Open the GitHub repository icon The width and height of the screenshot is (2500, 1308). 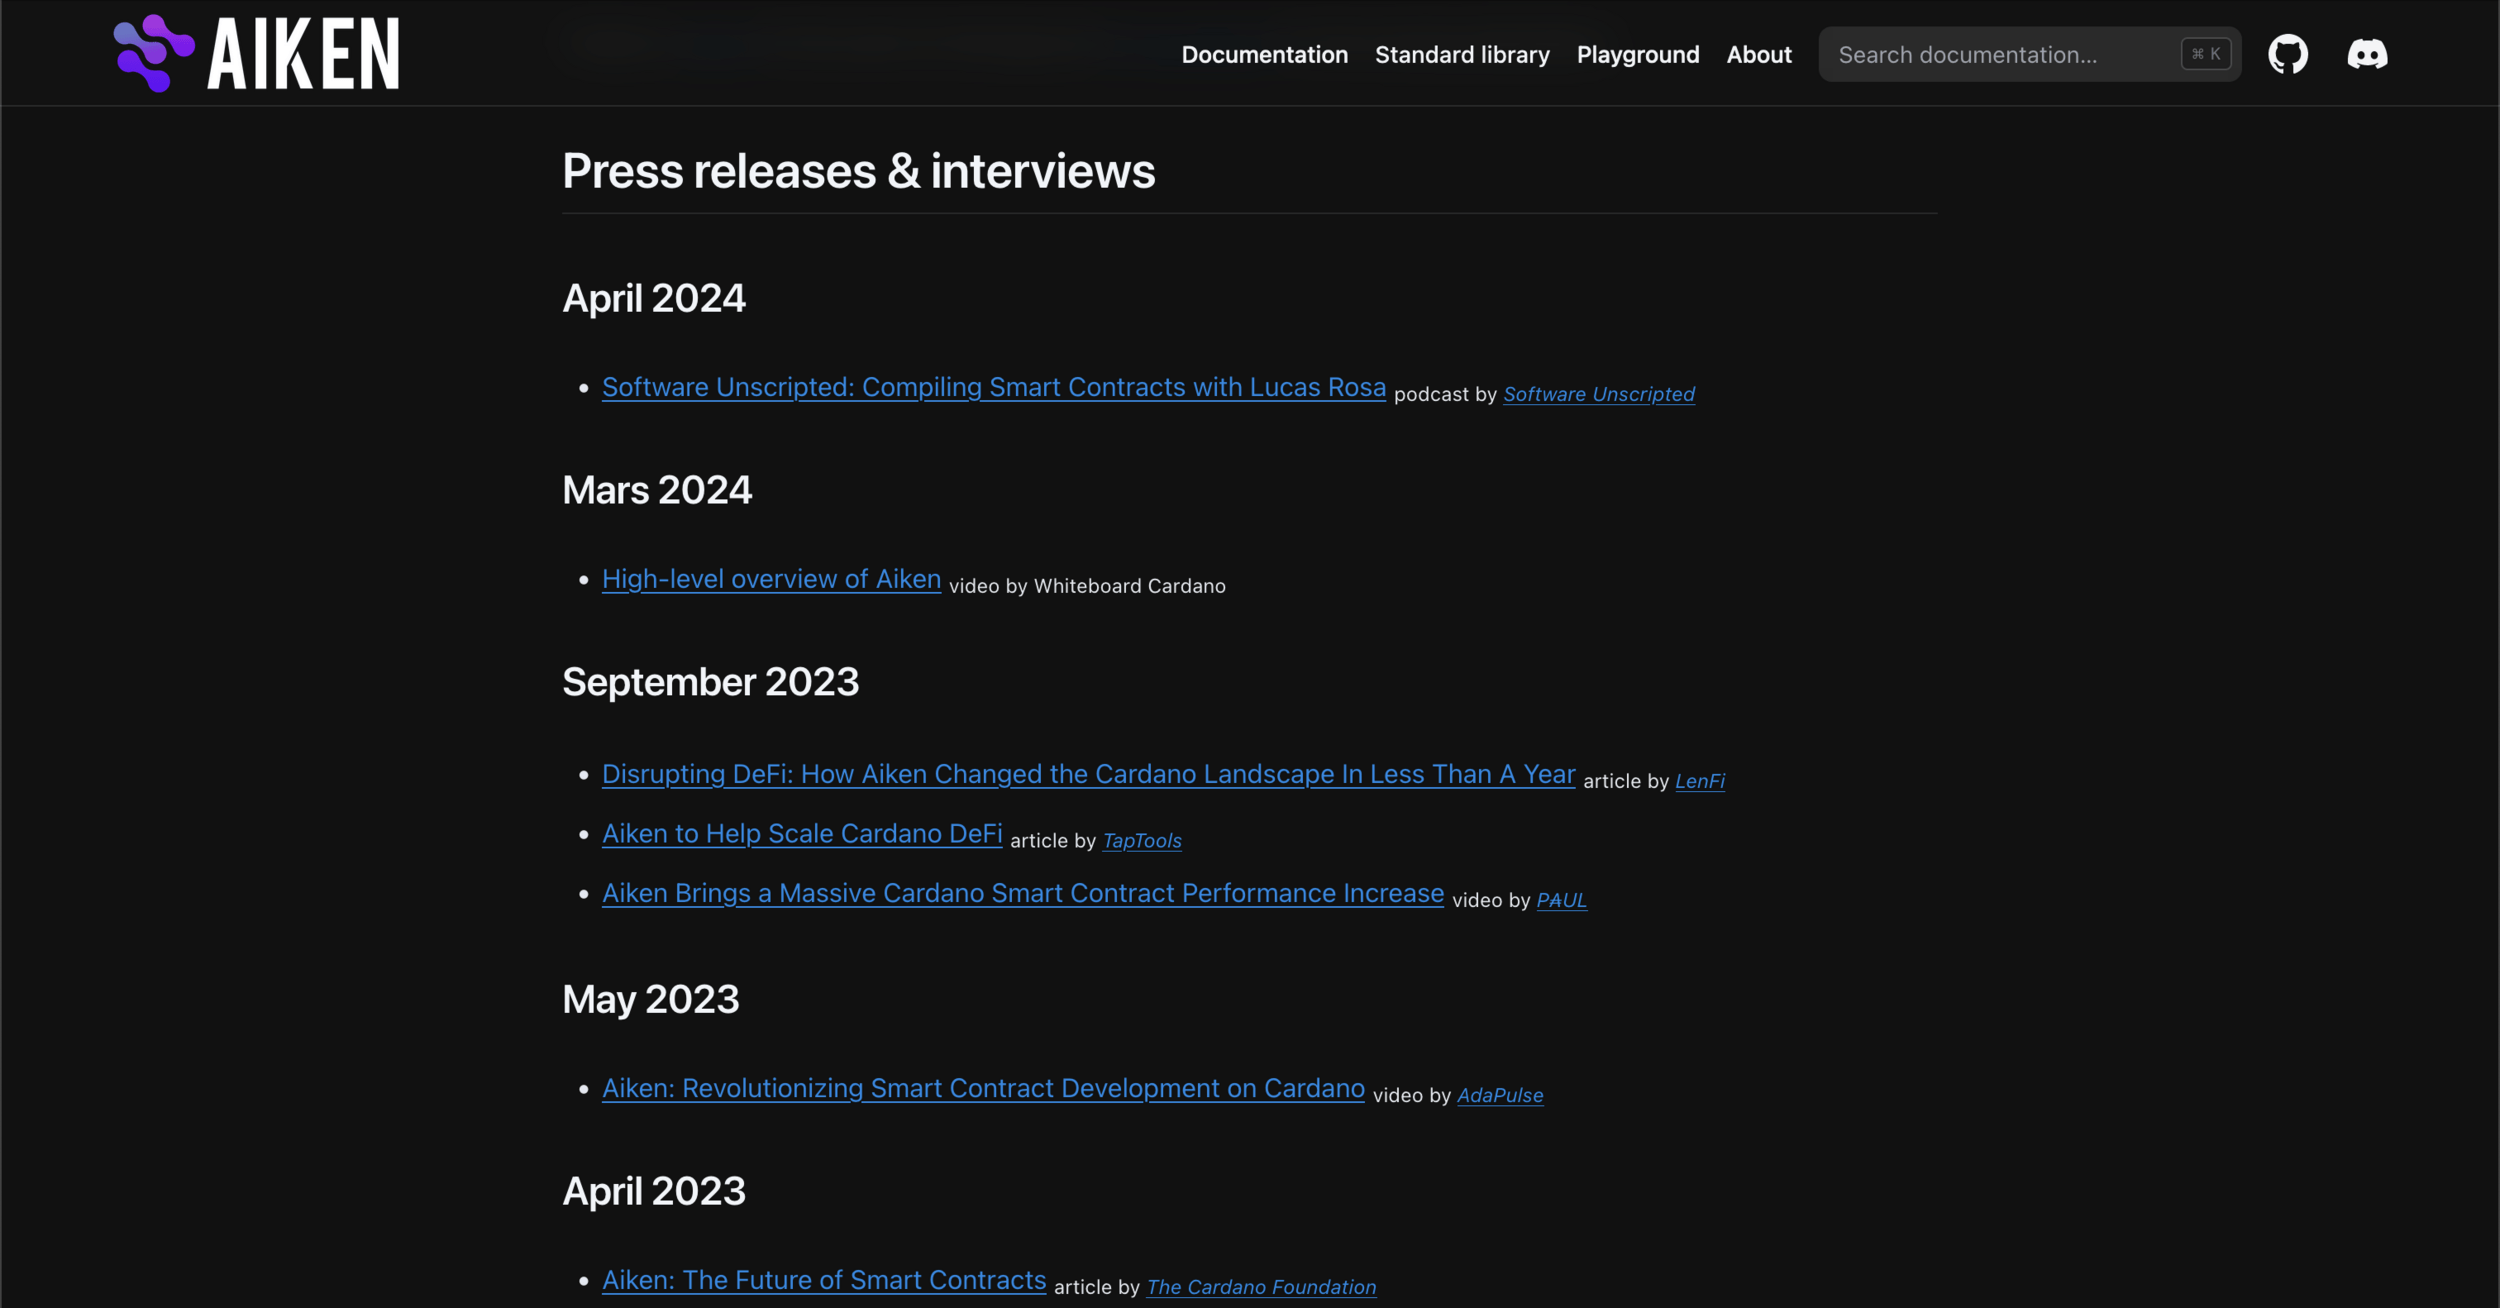click(2287, 54)
